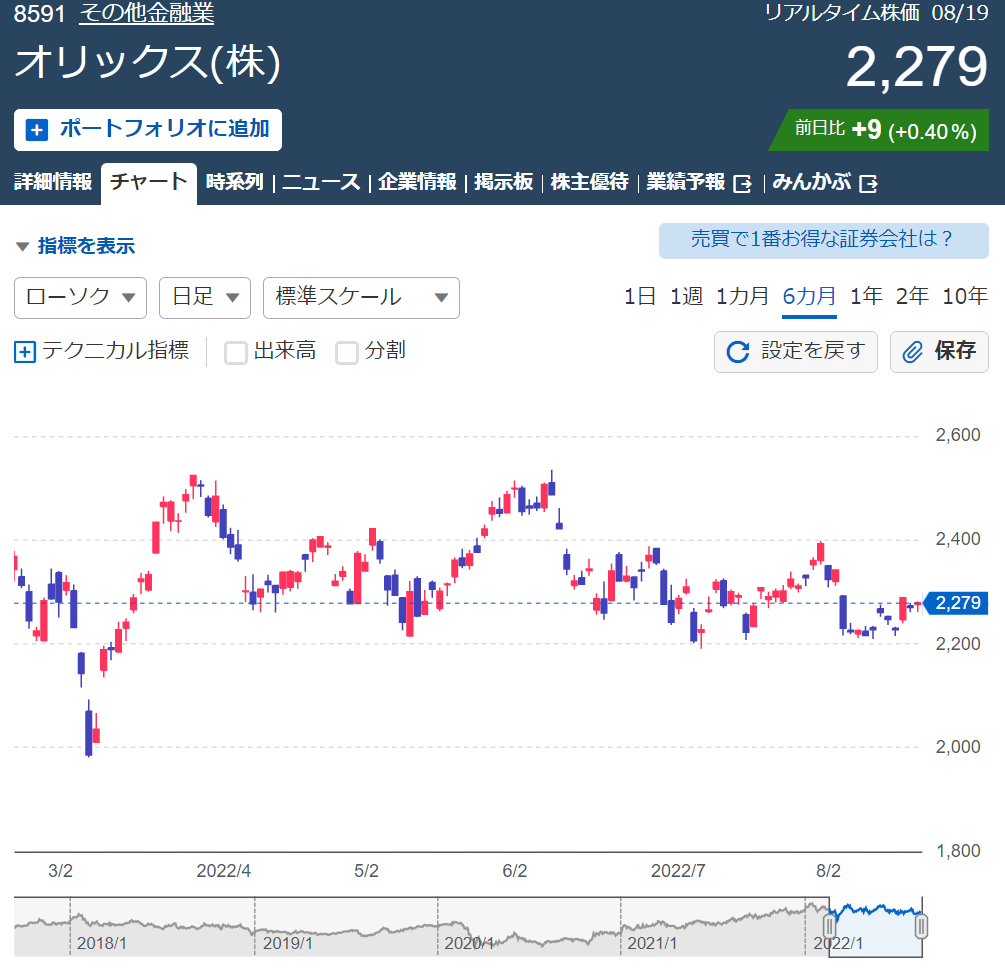Screen dimensions: 1005x973
Task: Click the reload icon in 設定を戻す
Action: pyautogui.click(x=738, y=352)
